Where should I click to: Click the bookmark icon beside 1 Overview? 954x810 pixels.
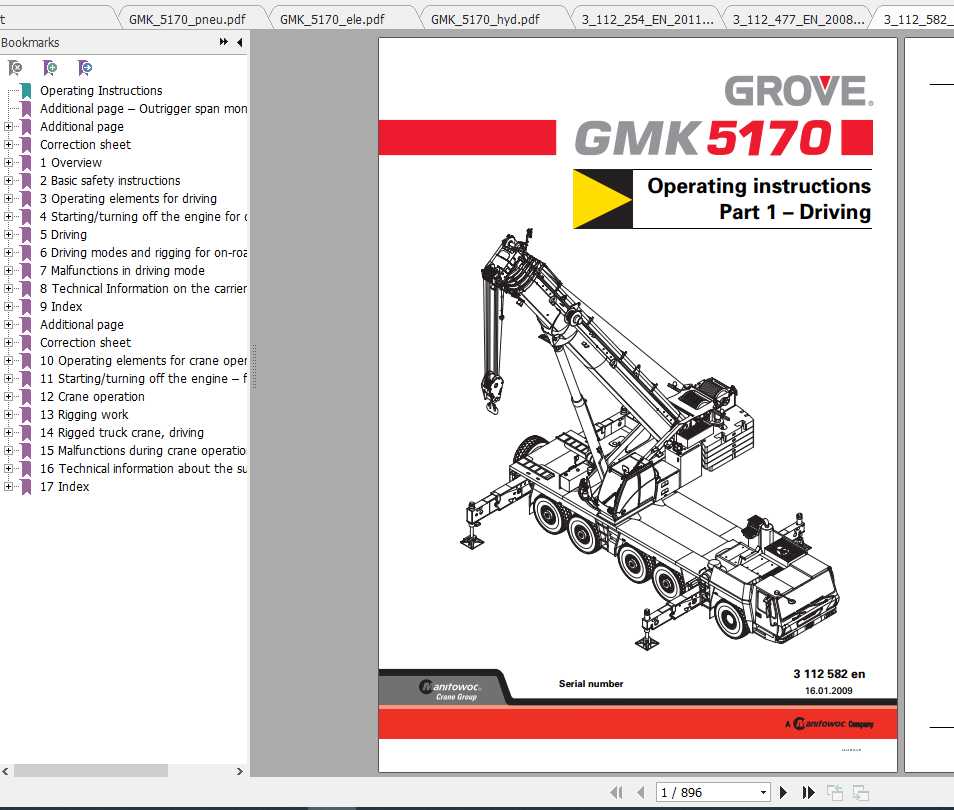click(x=26, y=163)
